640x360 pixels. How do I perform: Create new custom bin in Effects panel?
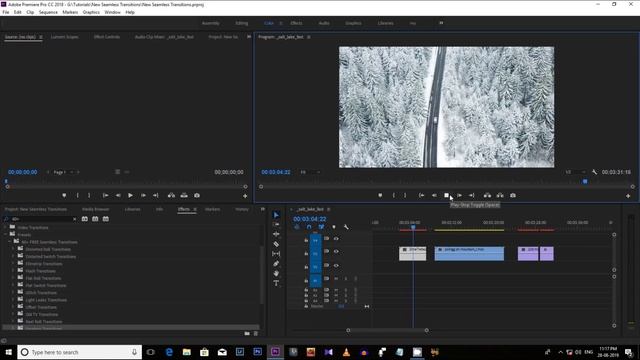(247, 333)
